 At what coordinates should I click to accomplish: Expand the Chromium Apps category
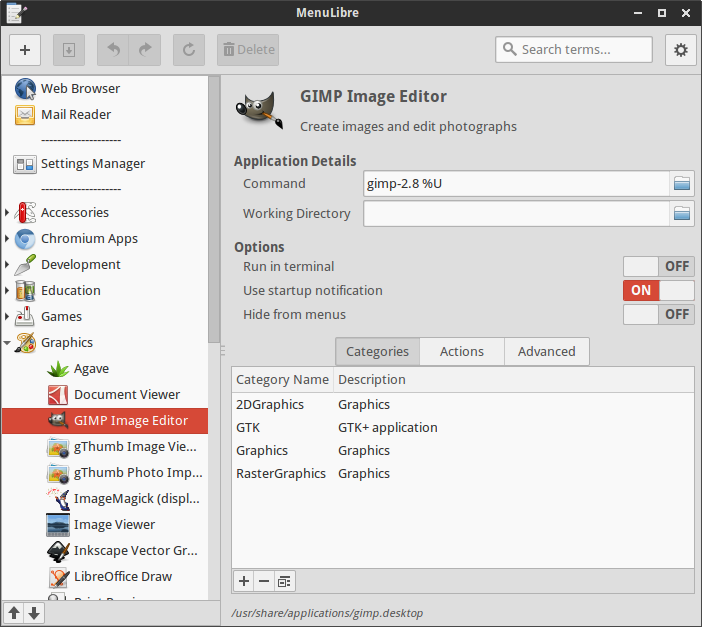click(7, 239)
